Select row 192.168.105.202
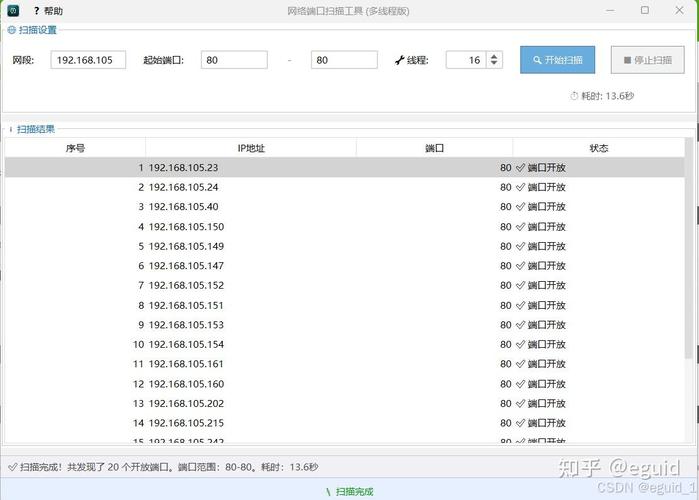The width and height of the screenshot is (699, 500). pyautogui.click(x=345, y=403)
